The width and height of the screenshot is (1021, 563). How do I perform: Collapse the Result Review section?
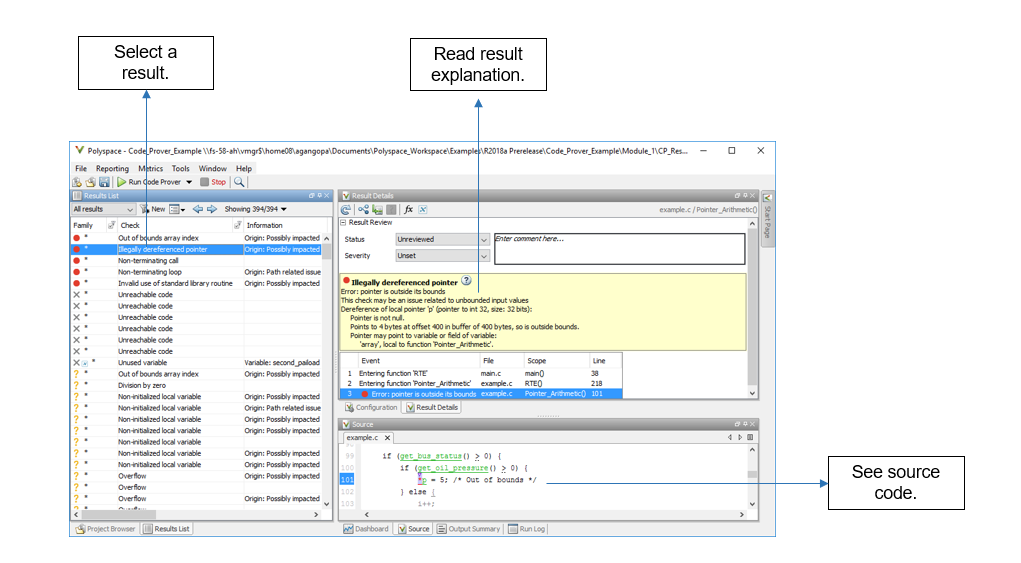(343, 223)
